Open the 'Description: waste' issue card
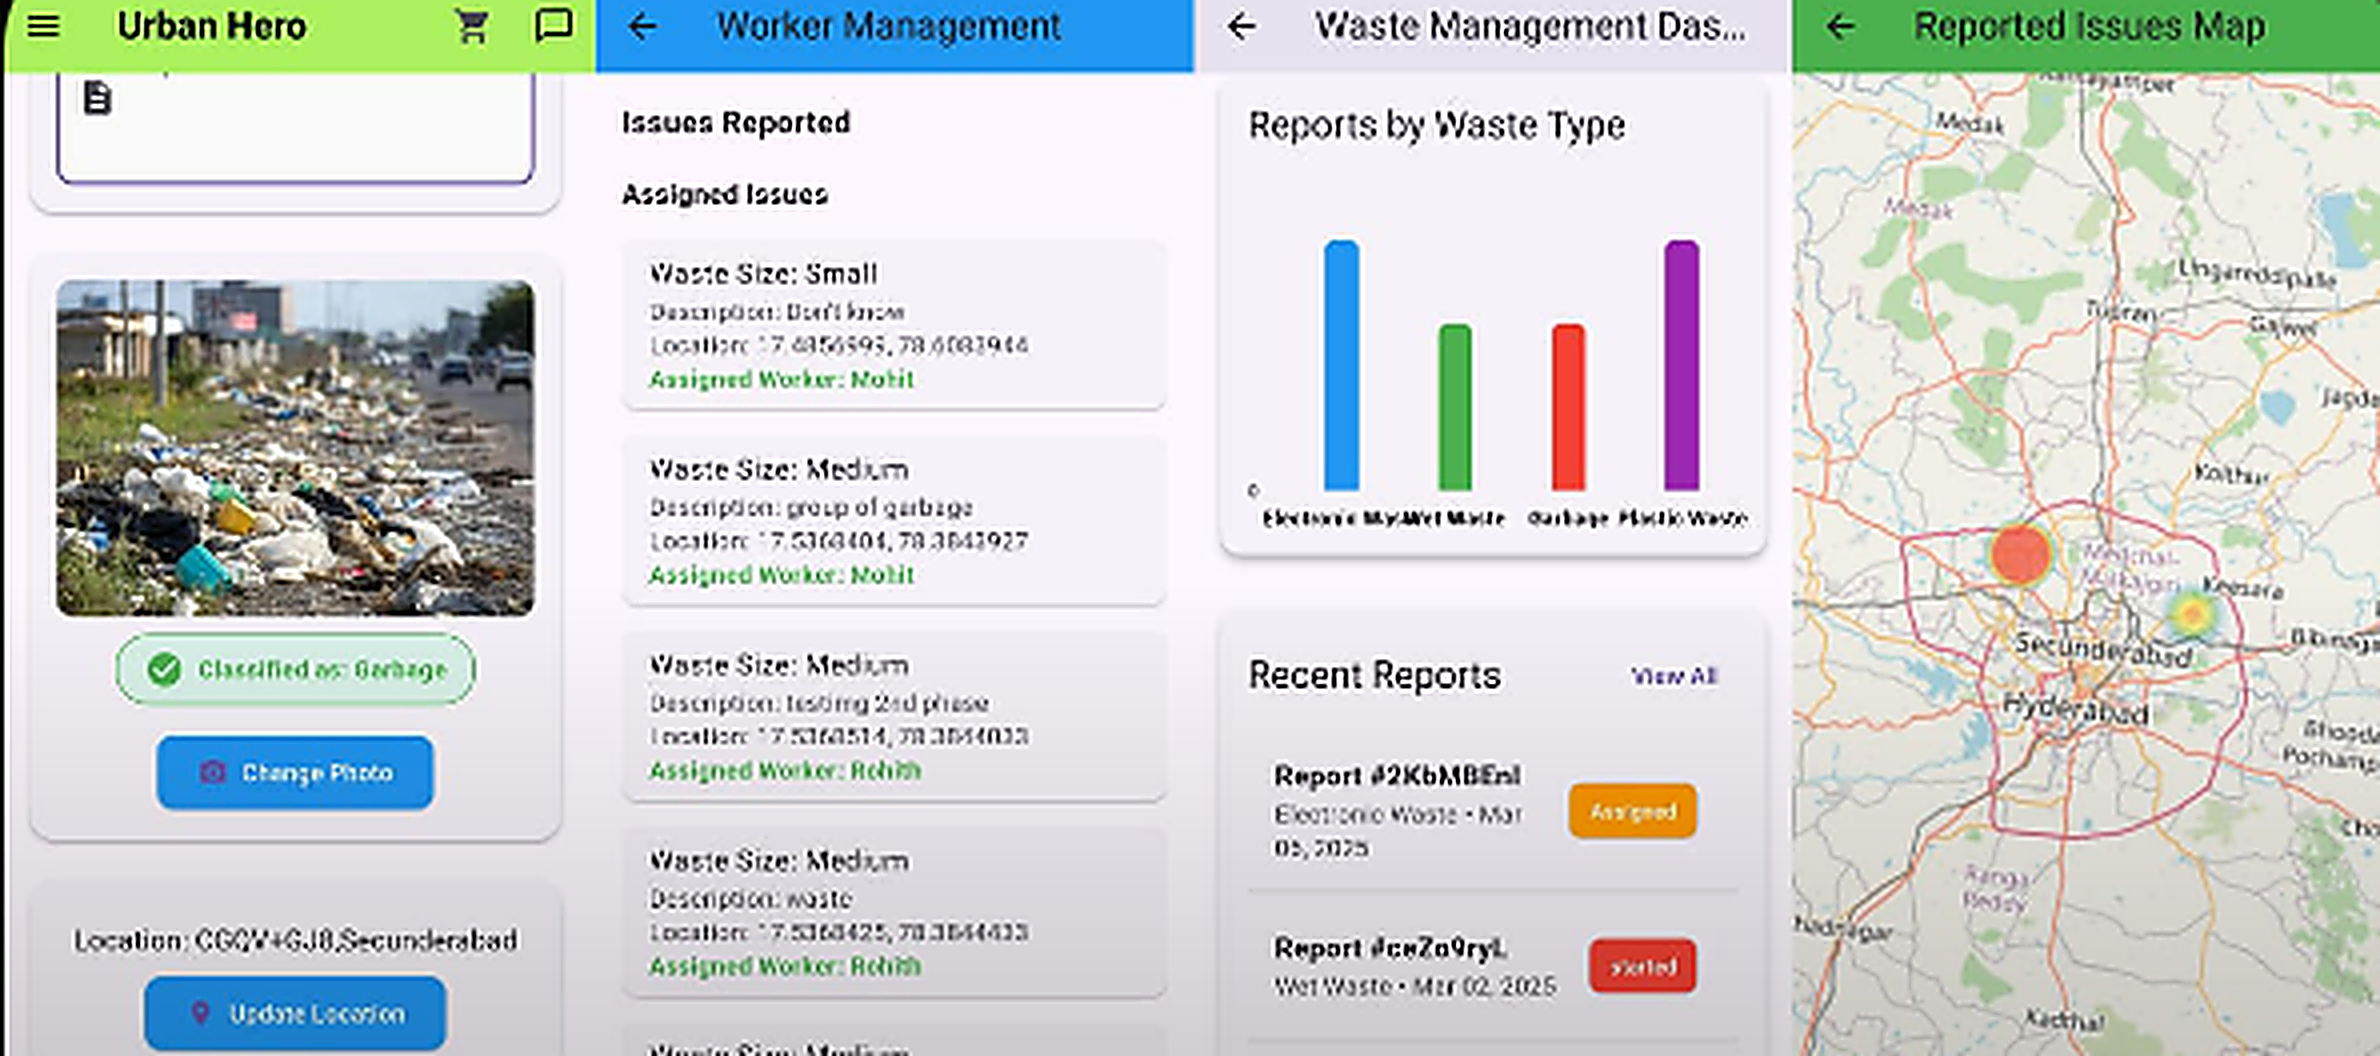 coord(894,912)
